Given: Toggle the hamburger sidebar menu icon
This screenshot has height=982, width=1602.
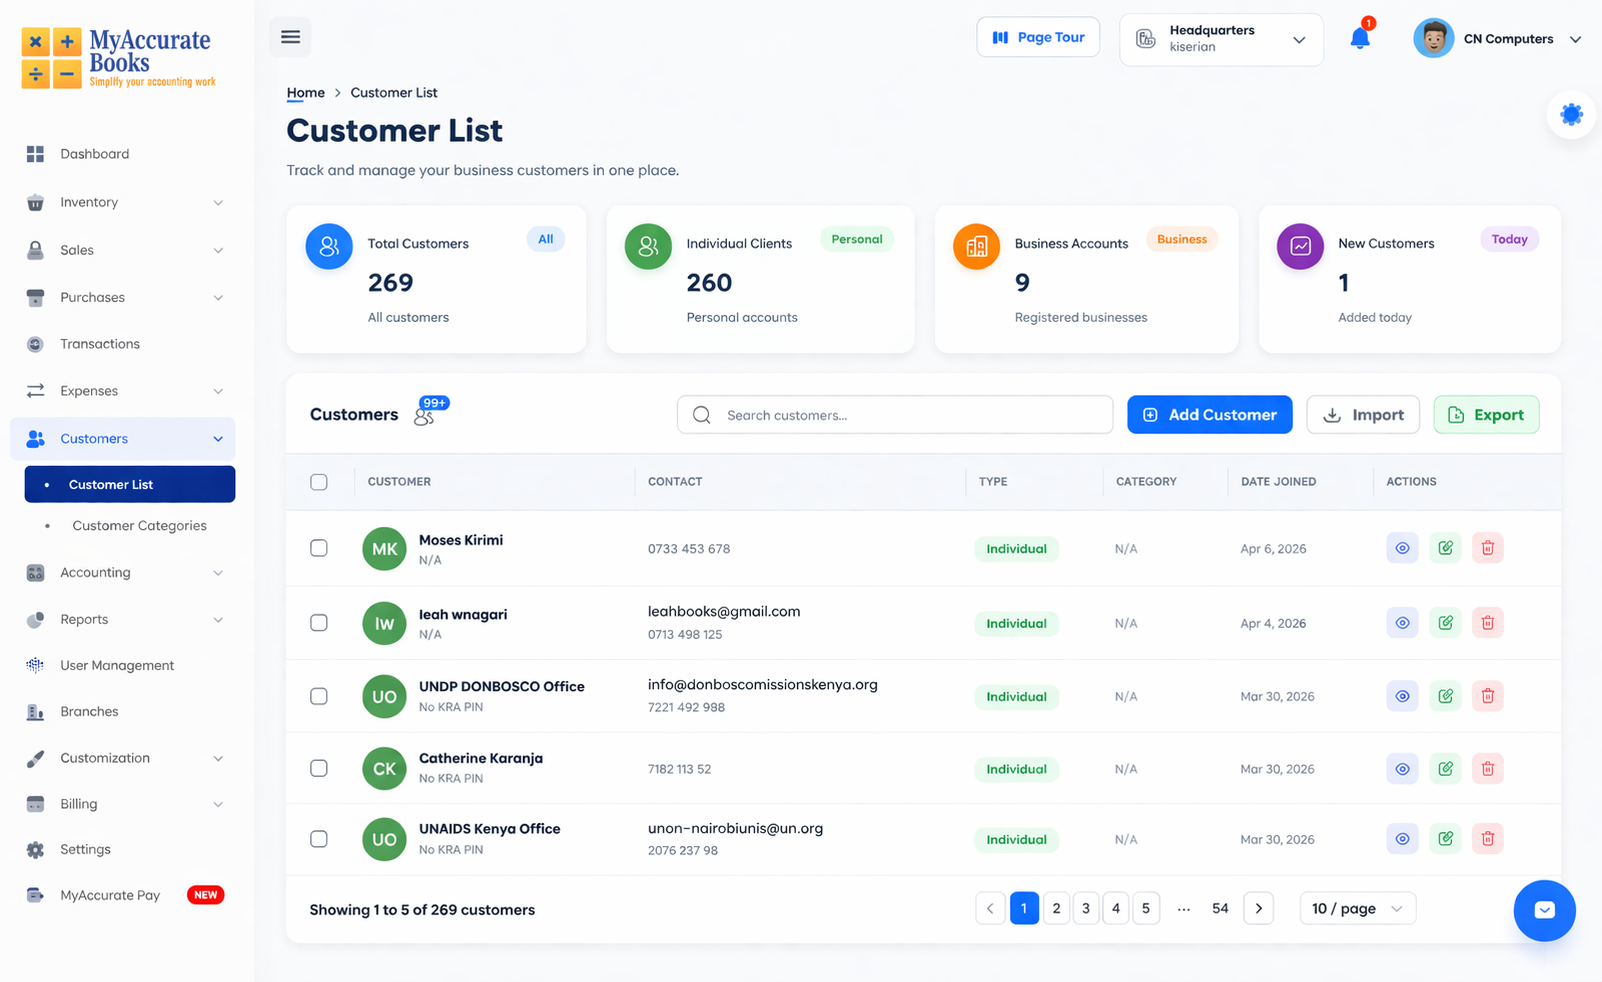Looking at the screenshot, I should (290, 37).
